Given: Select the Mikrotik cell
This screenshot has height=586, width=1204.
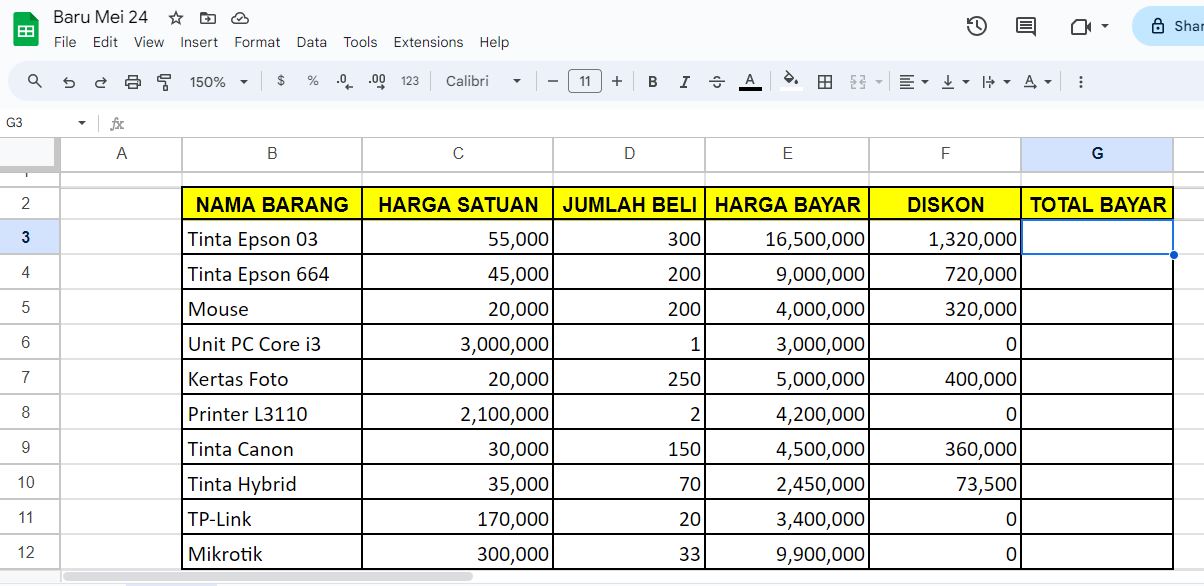Looking at the screenshot, I should click(x=272, y=553).
